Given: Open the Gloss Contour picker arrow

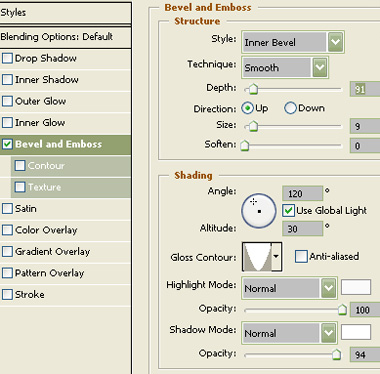Looking at the screenshot, I should coord(276,257).
